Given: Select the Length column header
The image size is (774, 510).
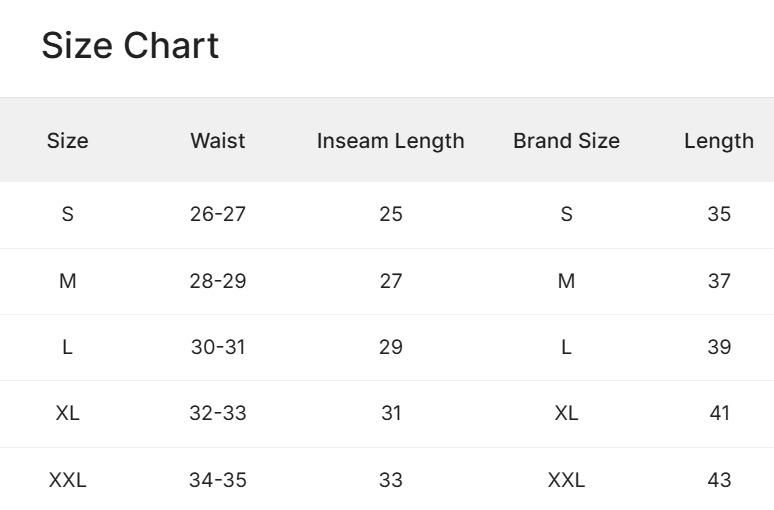Looking at the screenshot, I should pyautogui.click(x=718, y=141).
